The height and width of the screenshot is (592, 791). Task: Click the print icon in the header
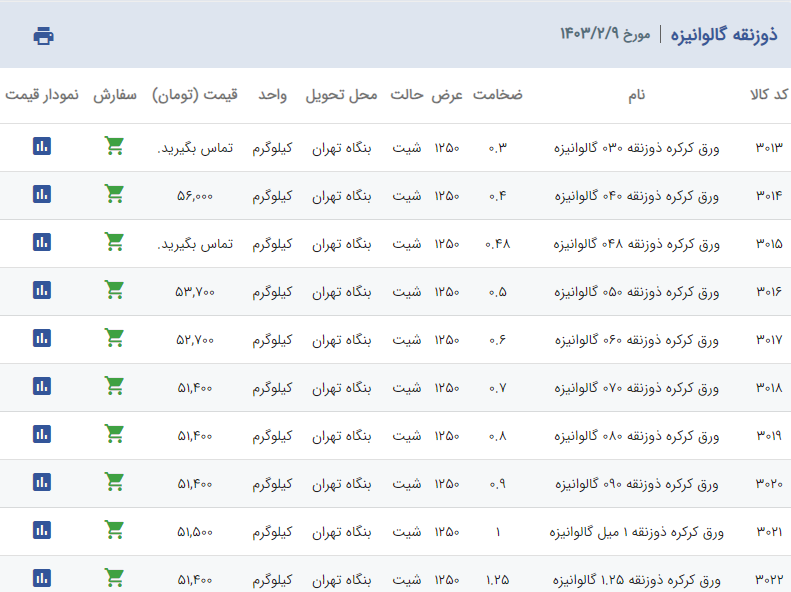(43, 36)
